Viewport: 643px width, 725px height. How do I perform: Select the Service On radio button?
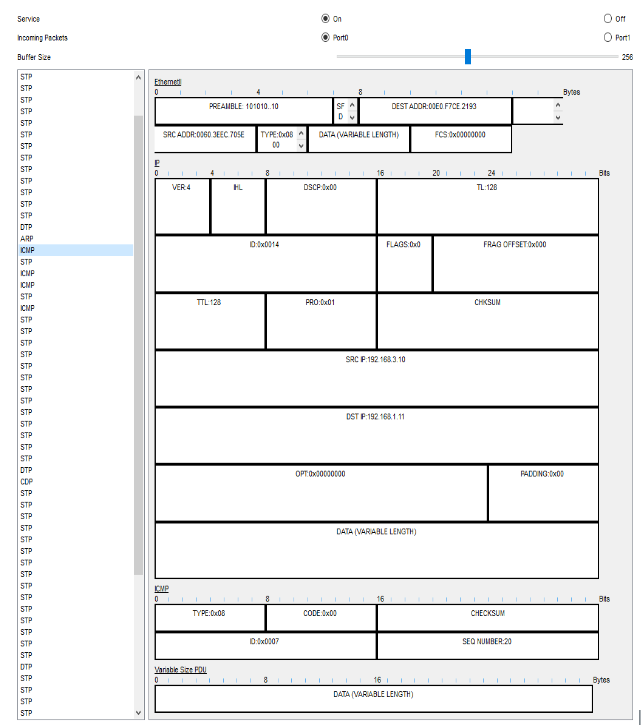pos(325,18)
